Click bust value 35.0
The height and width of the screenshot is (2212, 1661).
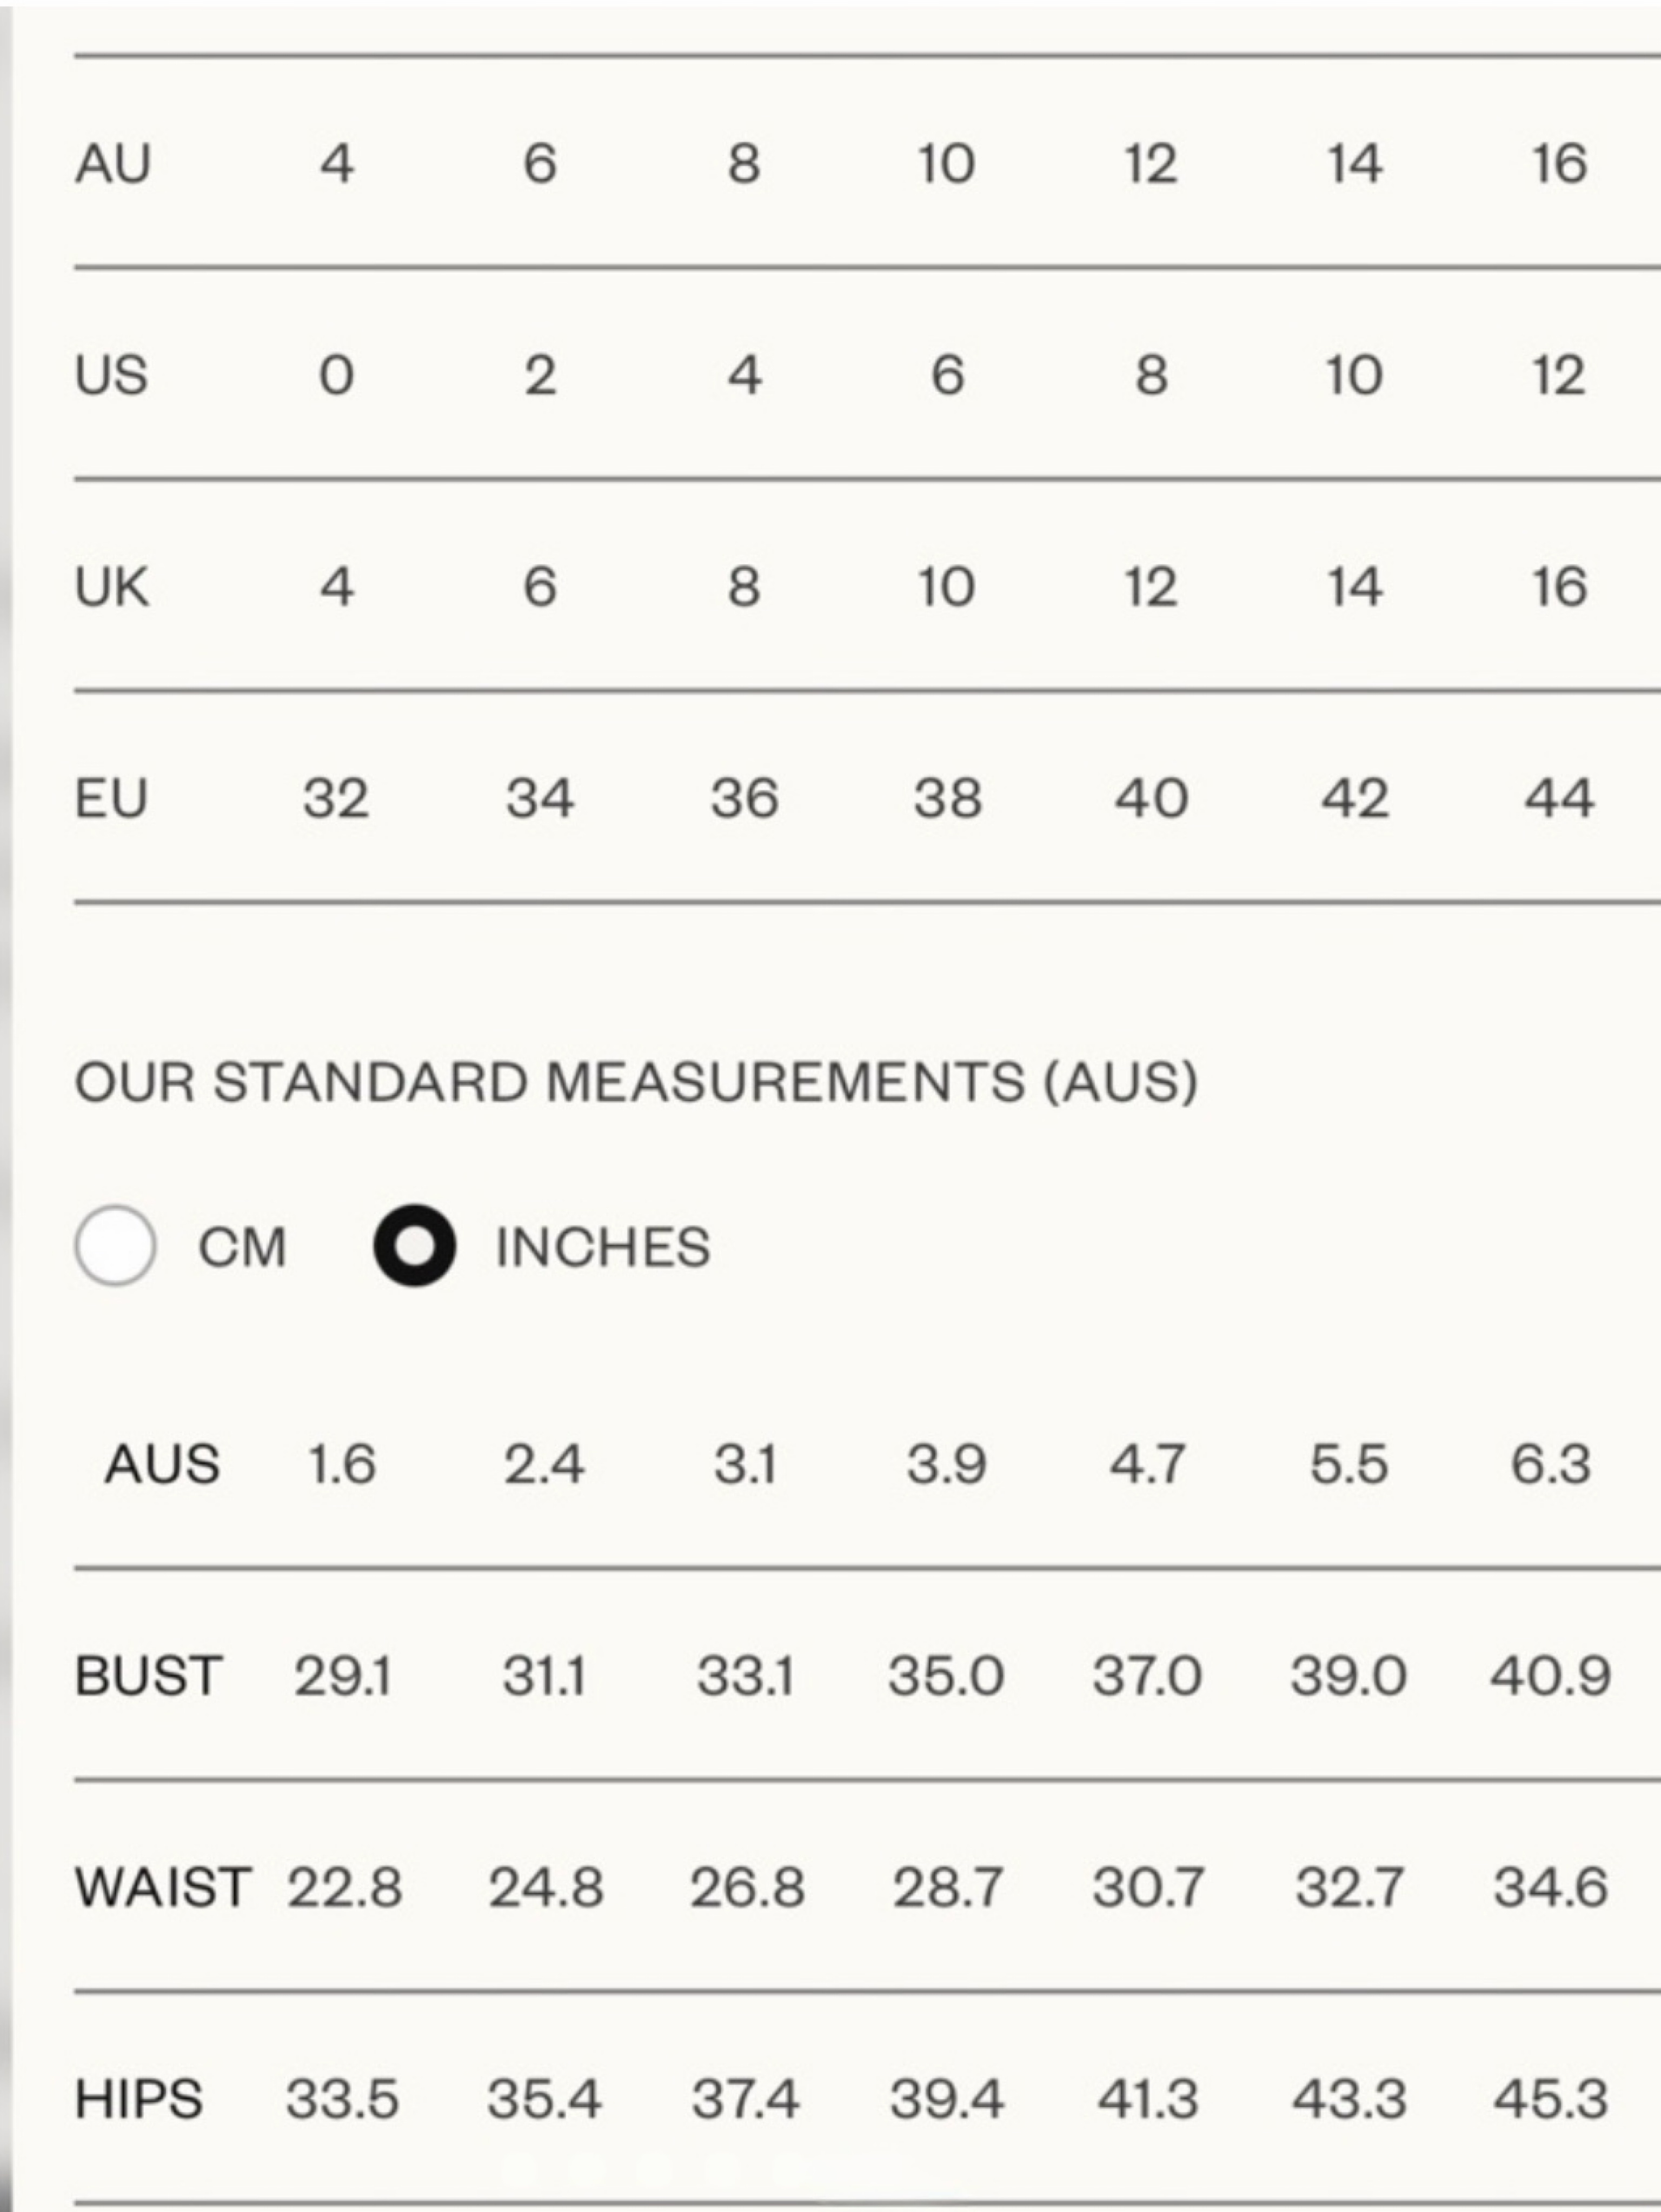(945, 1675)
